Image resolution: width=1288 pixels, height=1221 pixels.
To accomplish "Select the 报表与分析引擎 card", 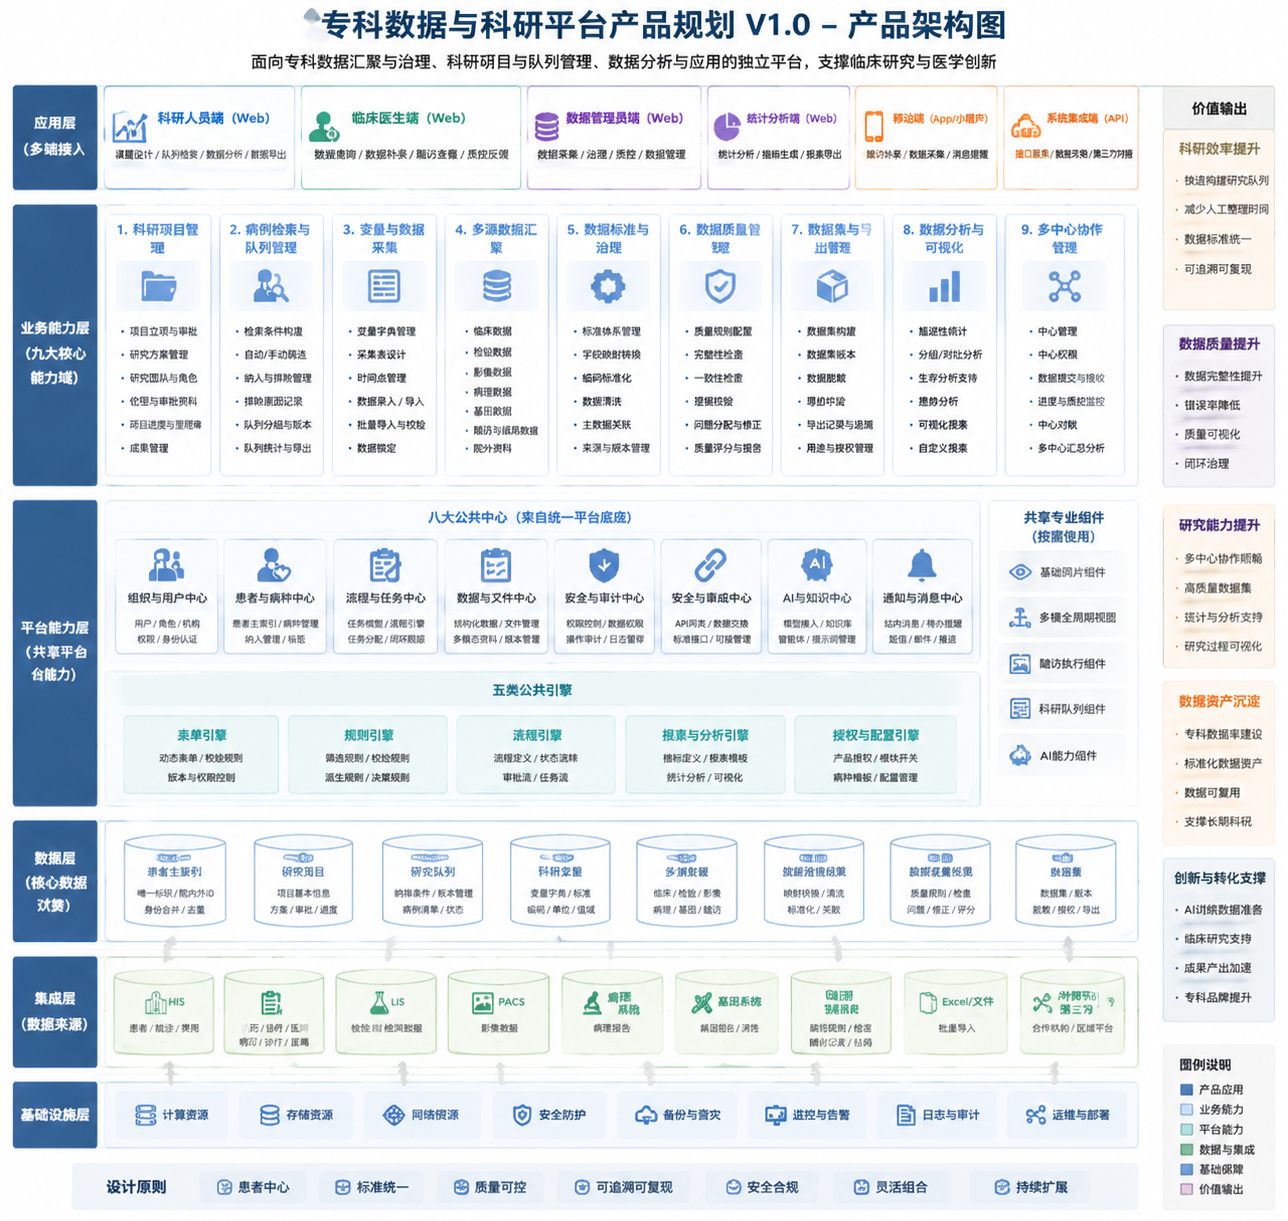I will 704,755.
